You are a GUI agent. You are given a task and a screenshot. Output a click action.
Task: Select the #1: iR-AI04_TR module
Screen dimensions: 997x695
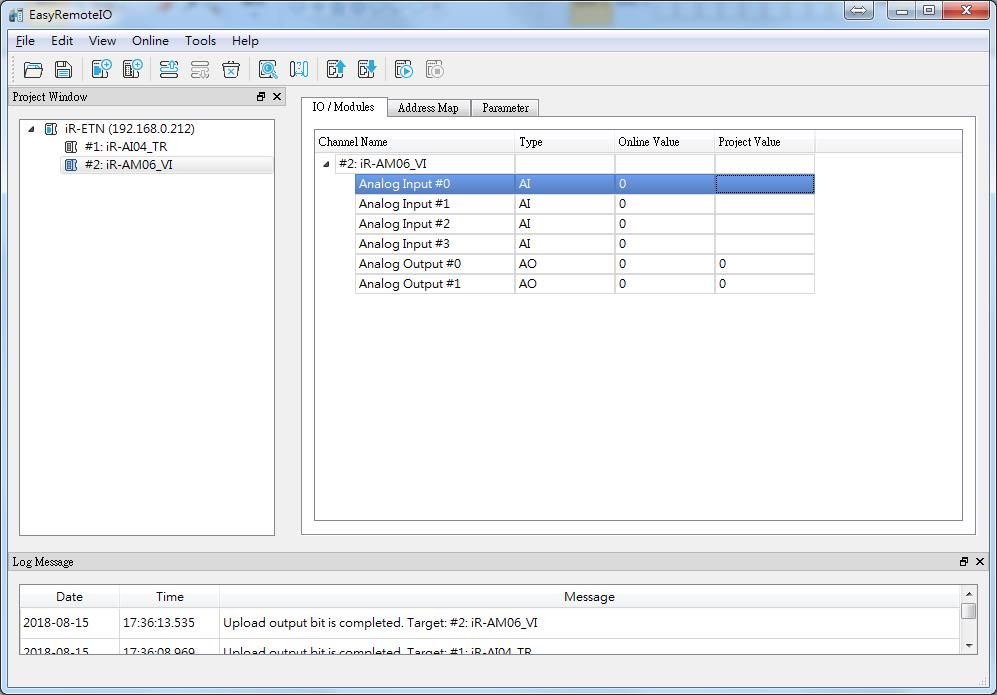125,147
